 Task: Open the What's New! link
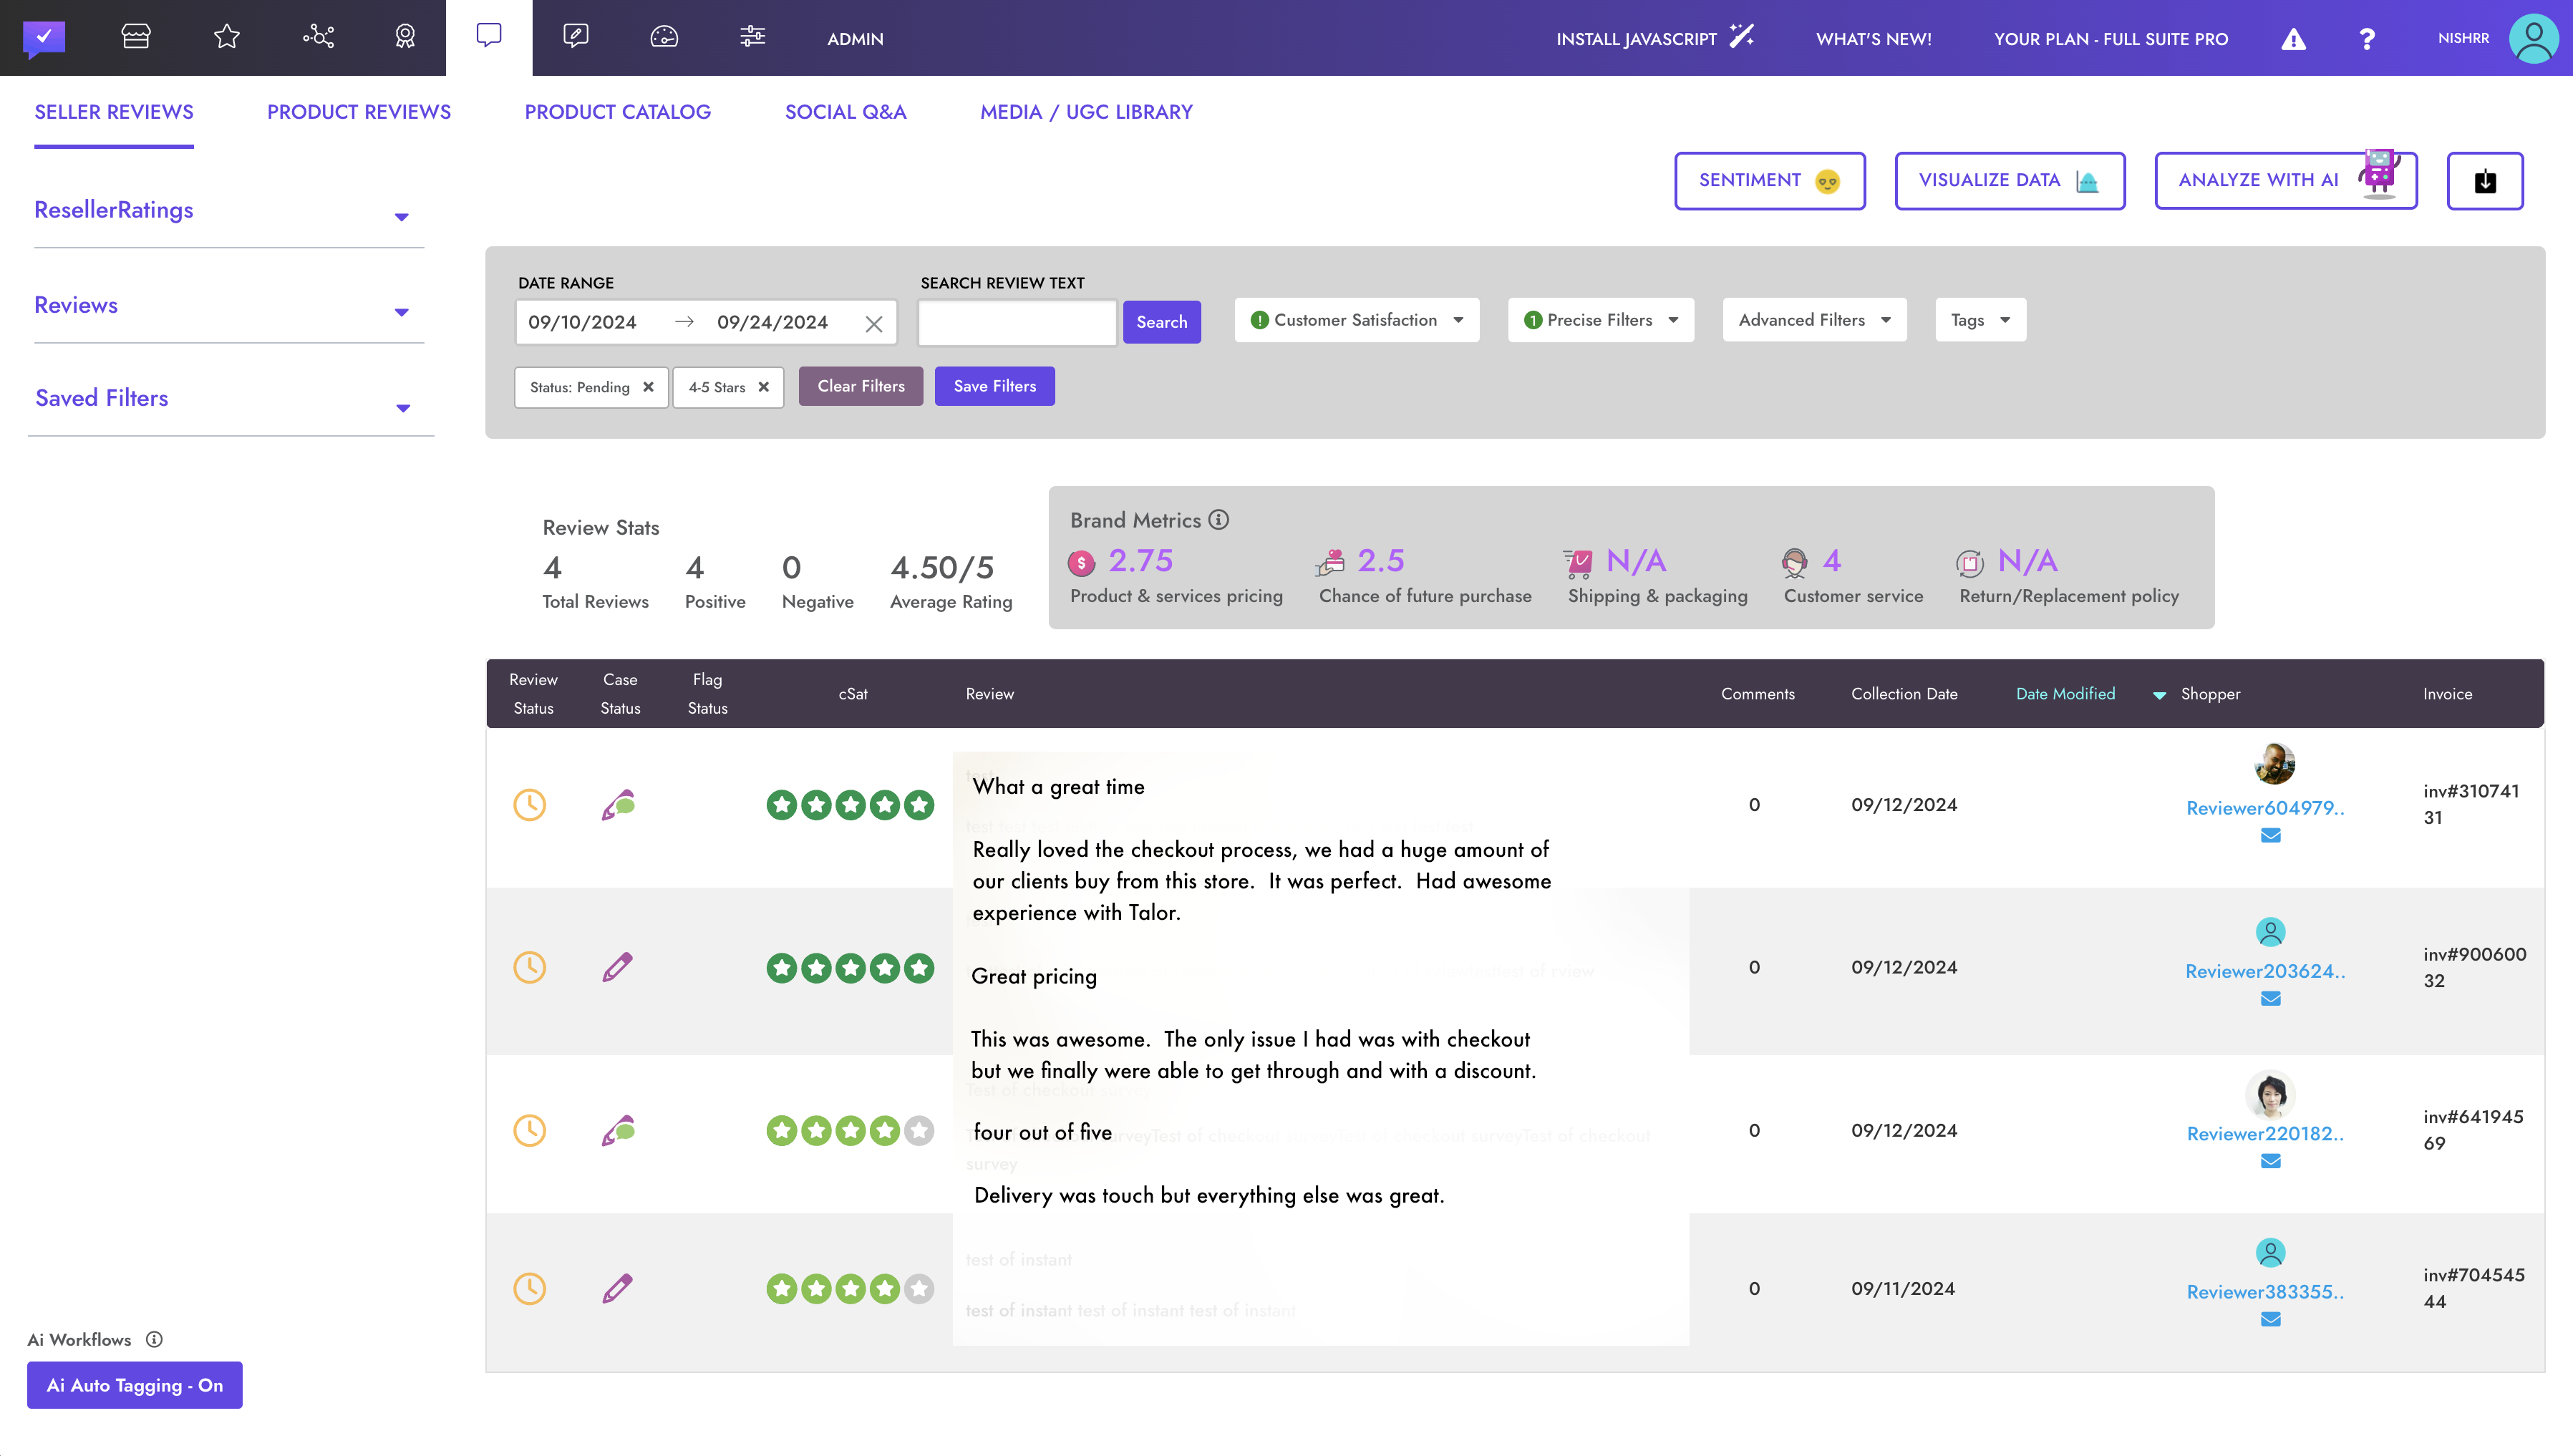point(1873,39)
